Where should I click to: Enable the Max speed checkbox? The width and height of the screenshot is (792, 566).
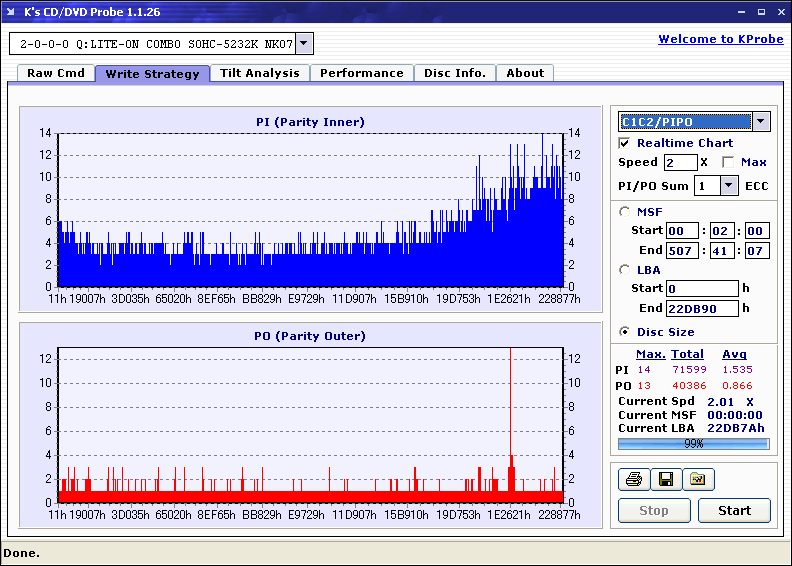(728, 162)
